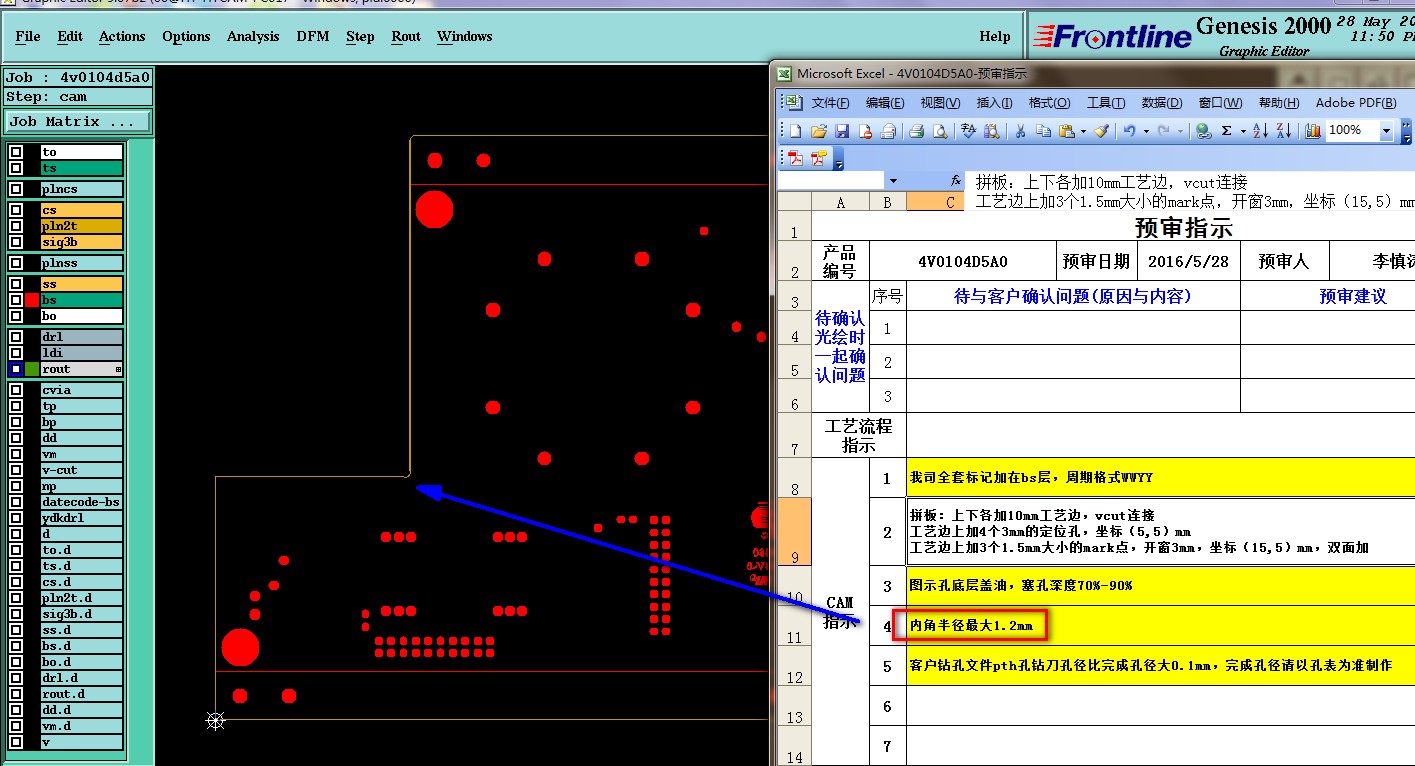Insert hyperlink via globe icon
The height and width of the screenshot is (766, 1415).
point(1204,131)
